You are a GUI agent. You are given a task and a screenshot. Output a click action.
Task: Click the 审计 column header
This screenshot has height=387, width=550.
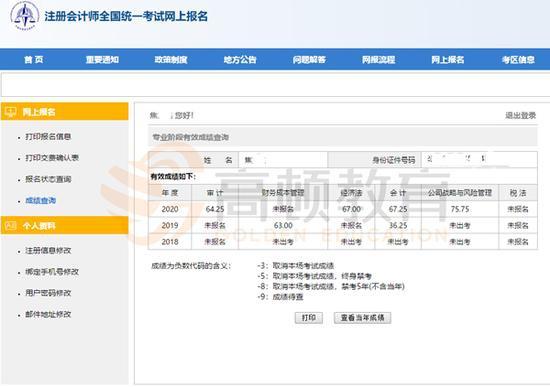215,193
